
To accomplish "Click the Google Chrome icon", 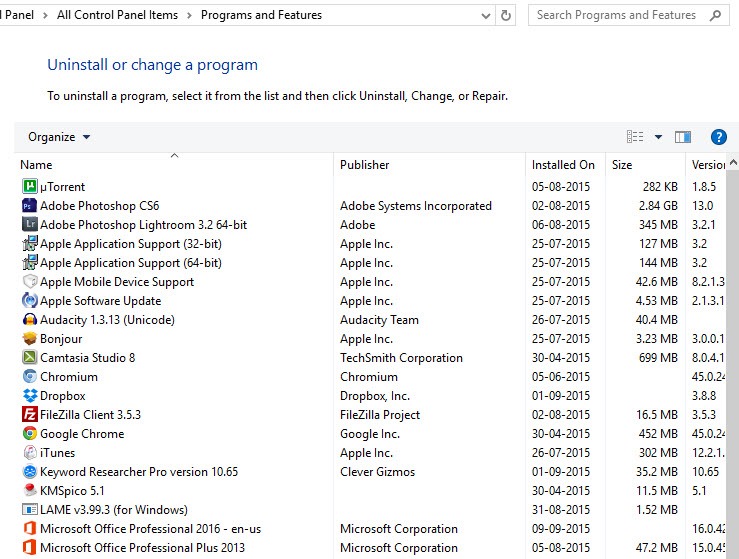I will tap(30, 434).
